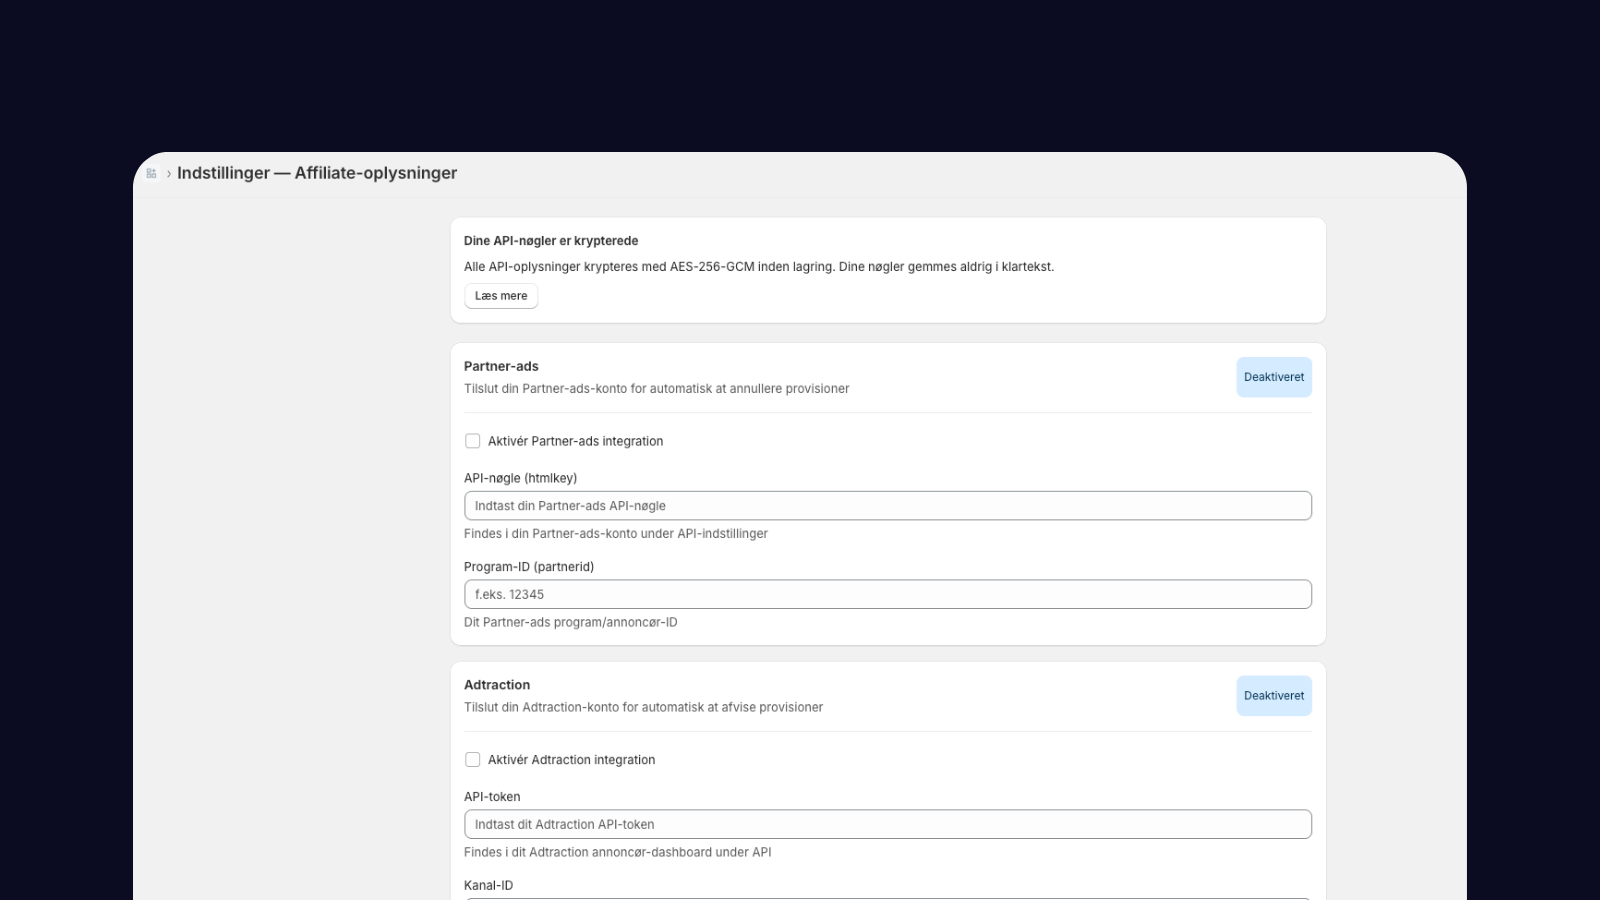Click the 'Program-ID (partnerid)' field label

[529, 567]
